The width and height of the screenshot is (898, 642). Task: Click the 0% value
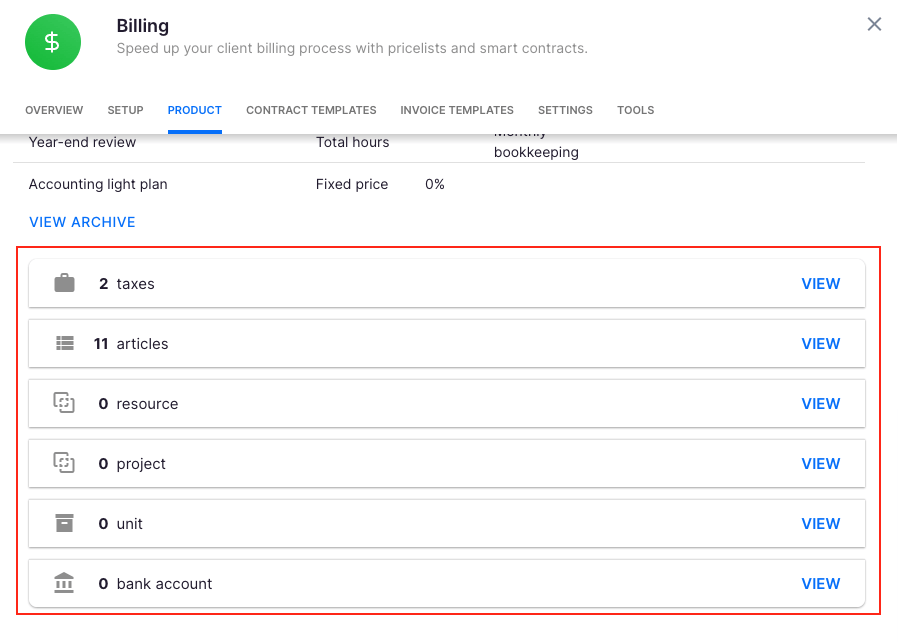point(435,184)
